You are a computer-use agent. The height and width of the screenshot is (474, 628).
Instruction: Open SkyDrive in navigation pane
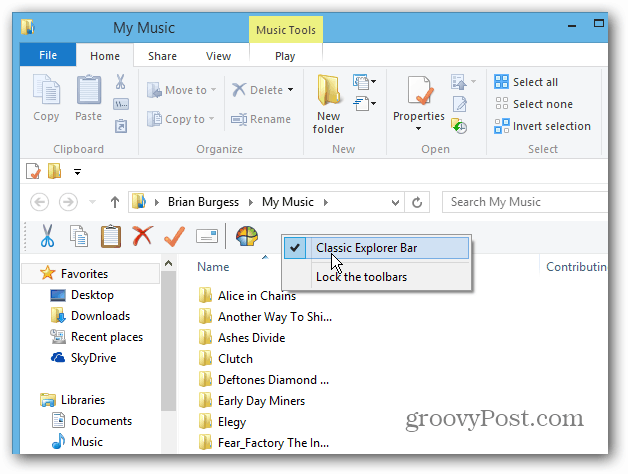pos(83,357)
